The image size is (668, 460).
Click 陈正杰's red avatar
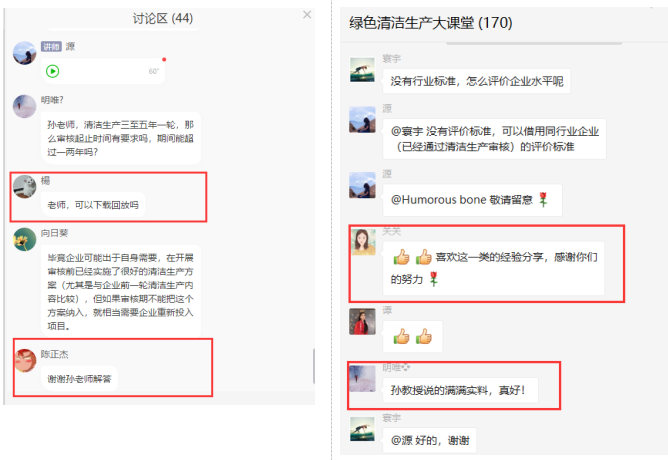coord(26,360)
